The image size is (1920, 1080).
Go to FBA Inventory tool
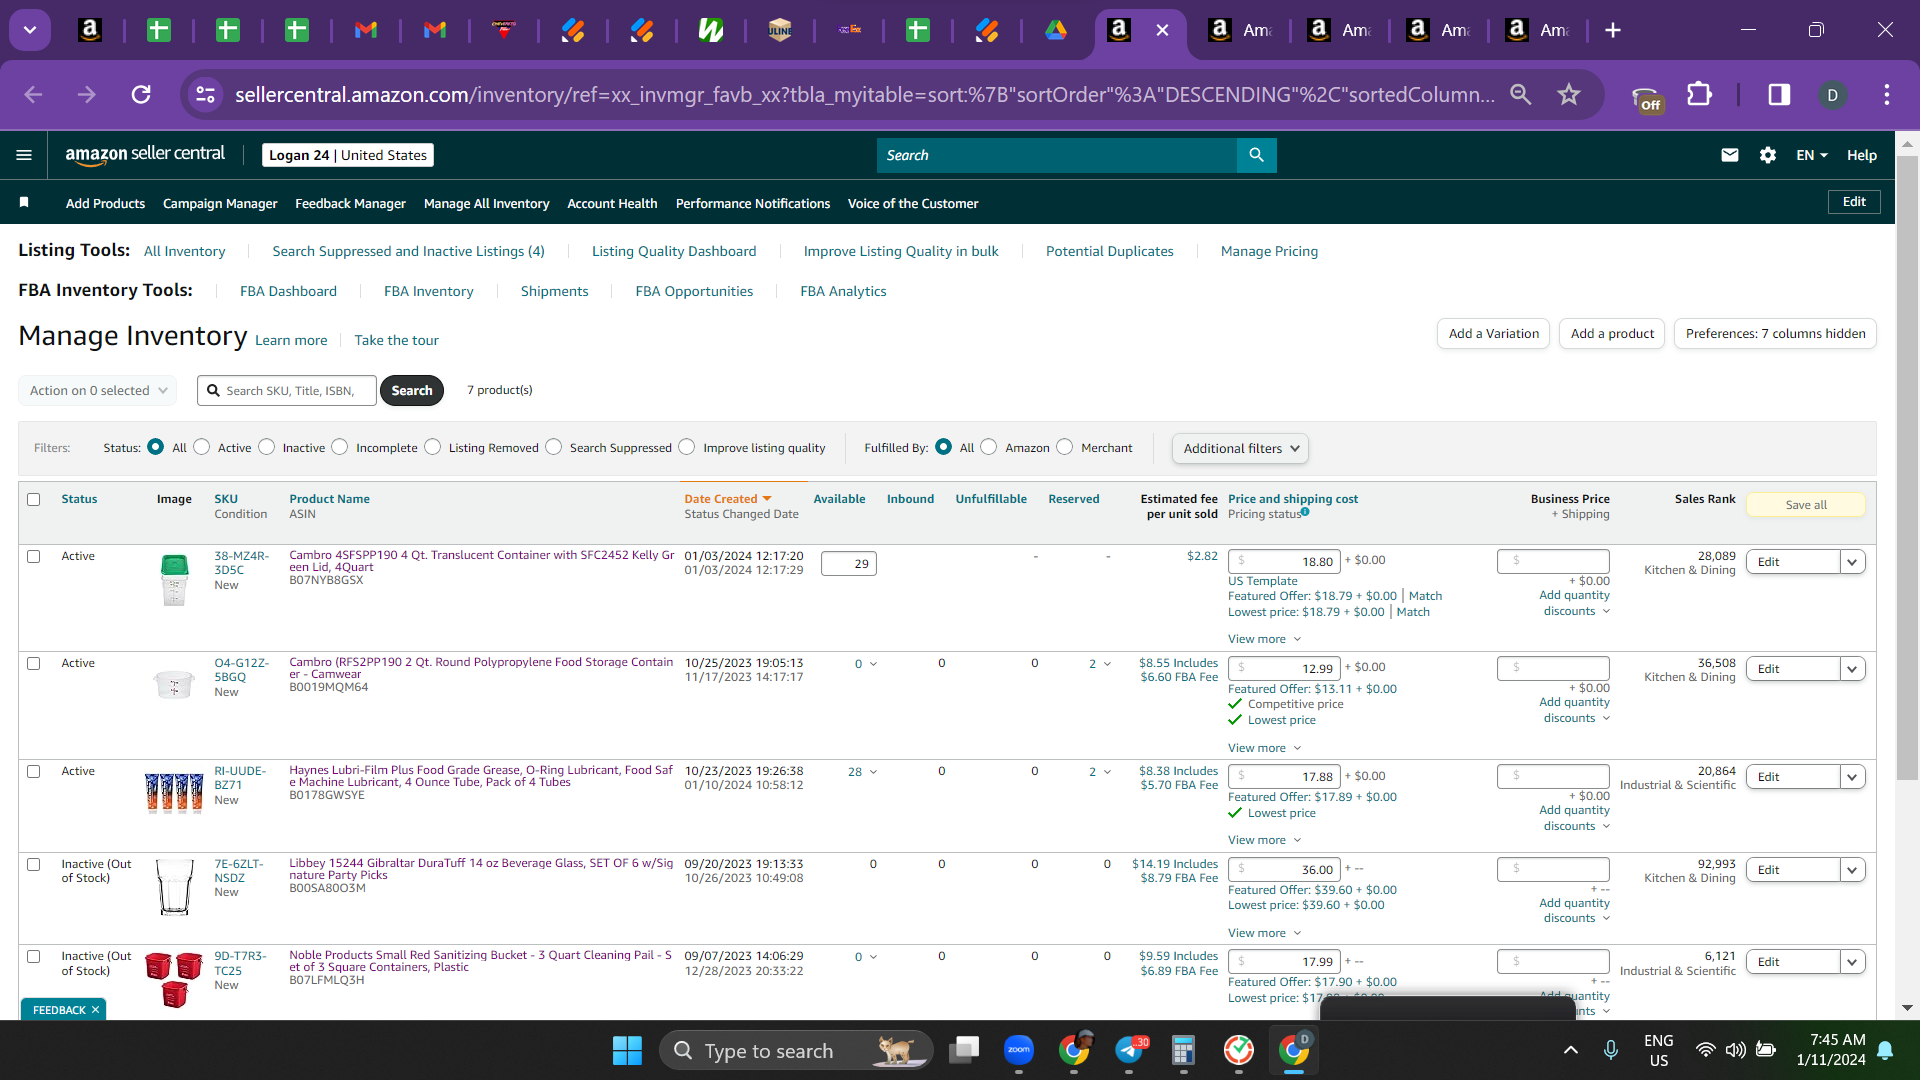pos(428,291)
